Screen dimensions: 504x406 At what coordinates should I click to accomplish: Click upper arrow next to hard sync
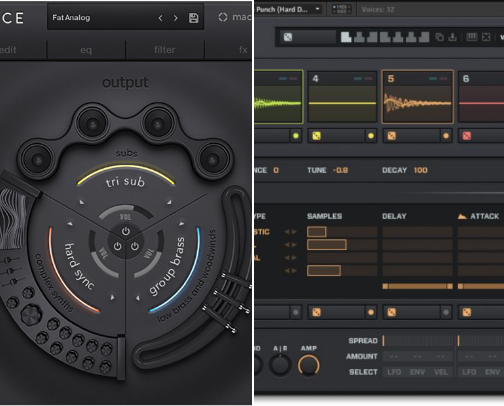click(70, 224)
